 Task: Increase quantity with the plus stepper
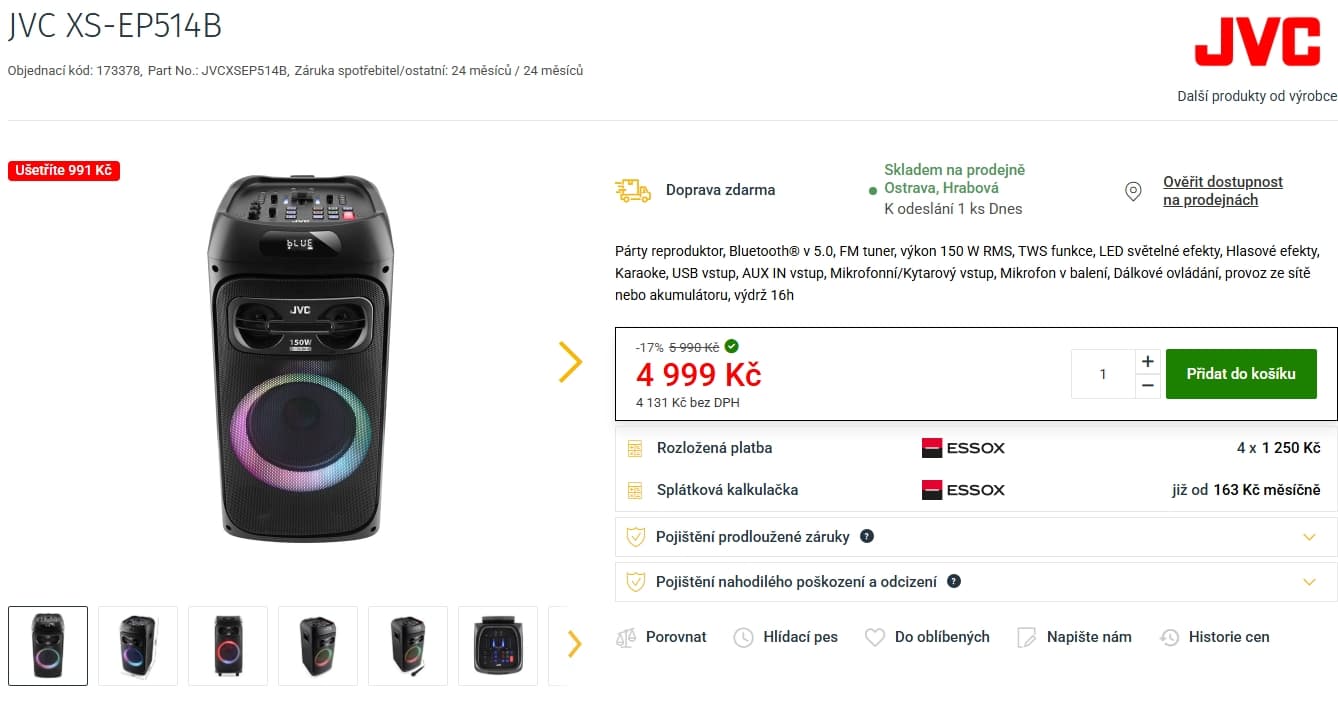point(1147,361)
